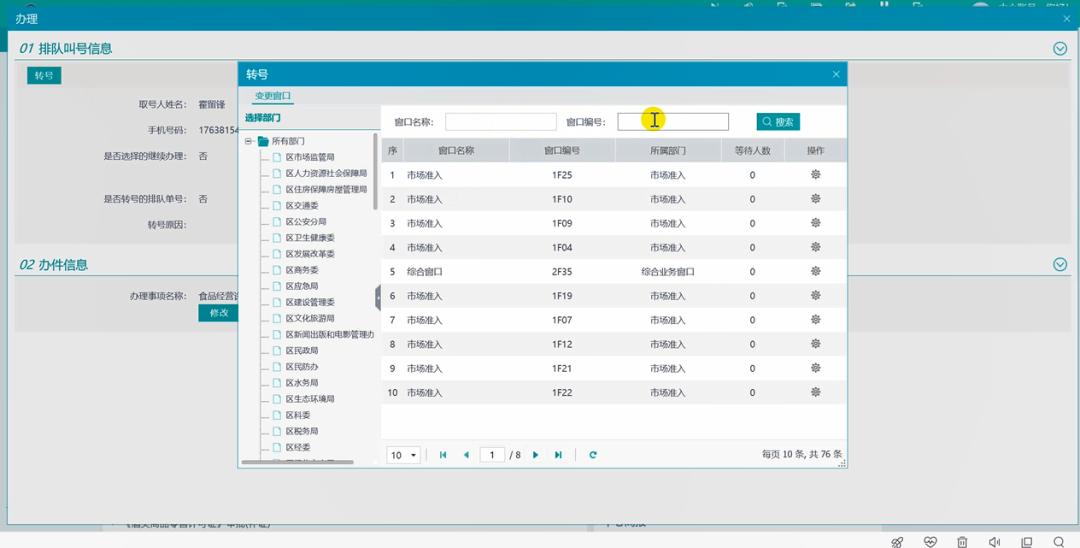The width and height of the screenshot is (1080, 548).
Task: Open the page size dropdown showing 10
Action: [x=403, y=455]
